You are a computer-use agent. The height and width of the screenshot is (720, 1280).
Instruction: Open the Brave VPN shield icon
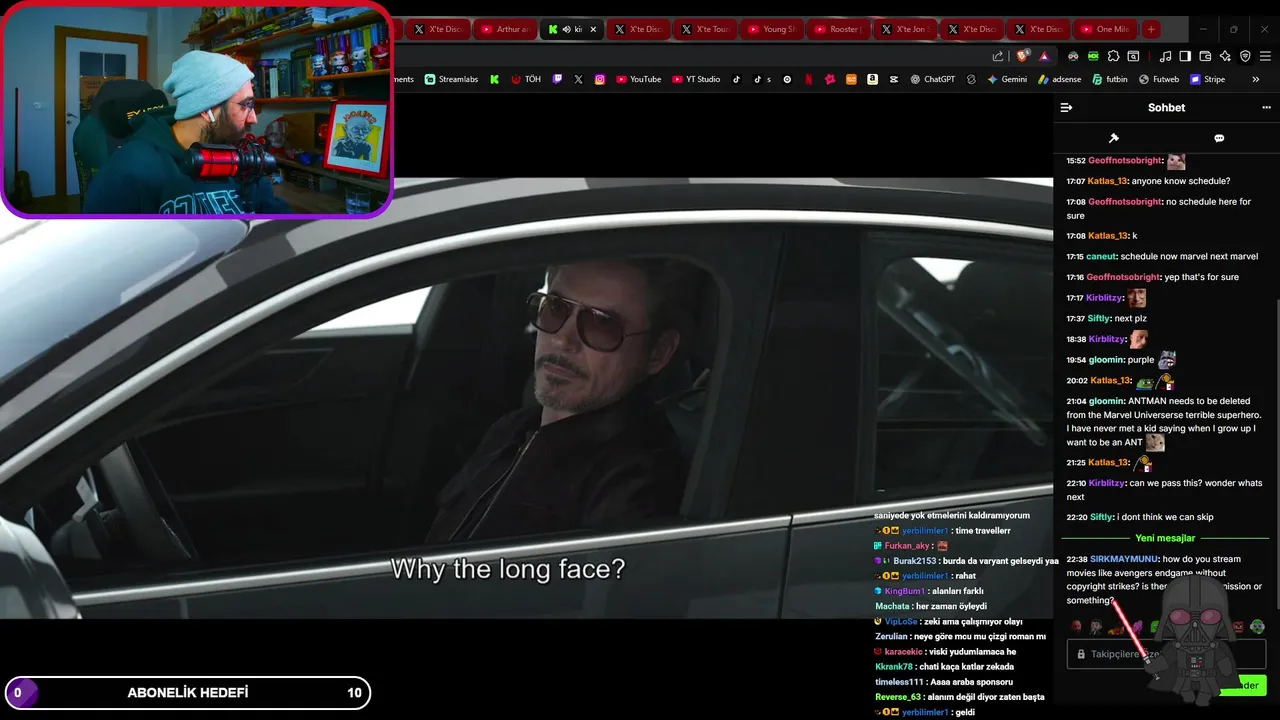[x=1245, y=56]
